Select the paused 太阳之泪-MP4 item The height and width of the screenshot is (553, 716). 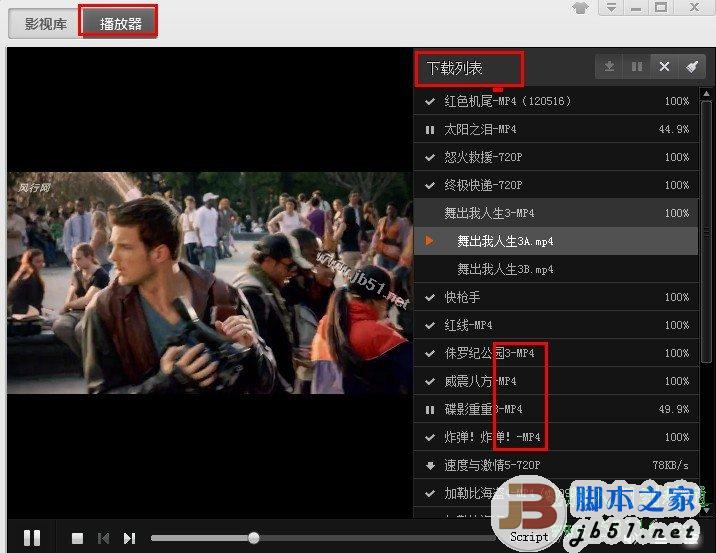pos(556,129)
